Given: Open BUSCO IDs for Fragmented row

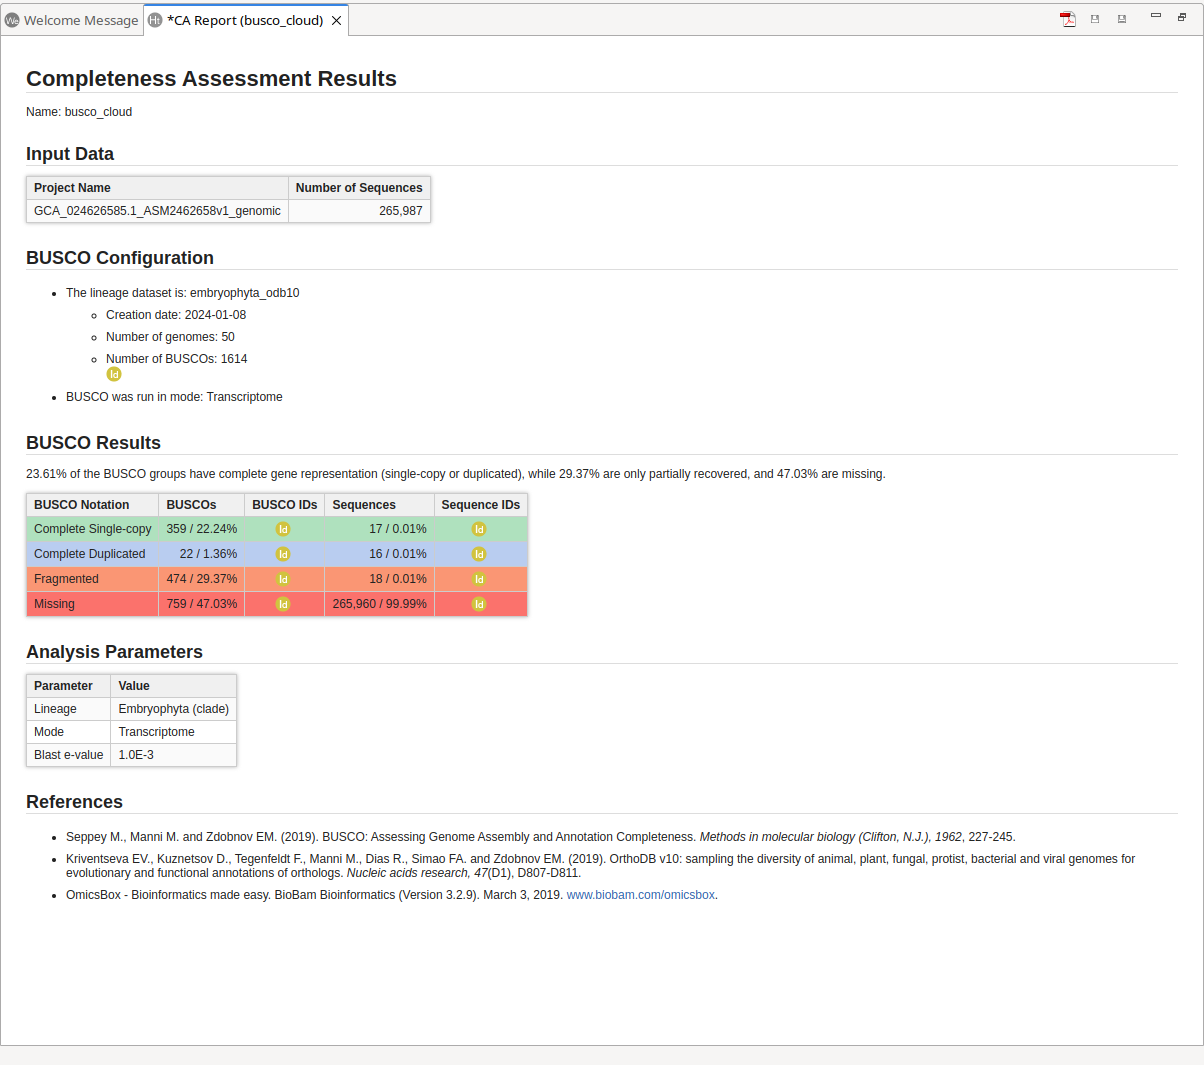Looking at the screenshot, I should [x=283, y=579].
